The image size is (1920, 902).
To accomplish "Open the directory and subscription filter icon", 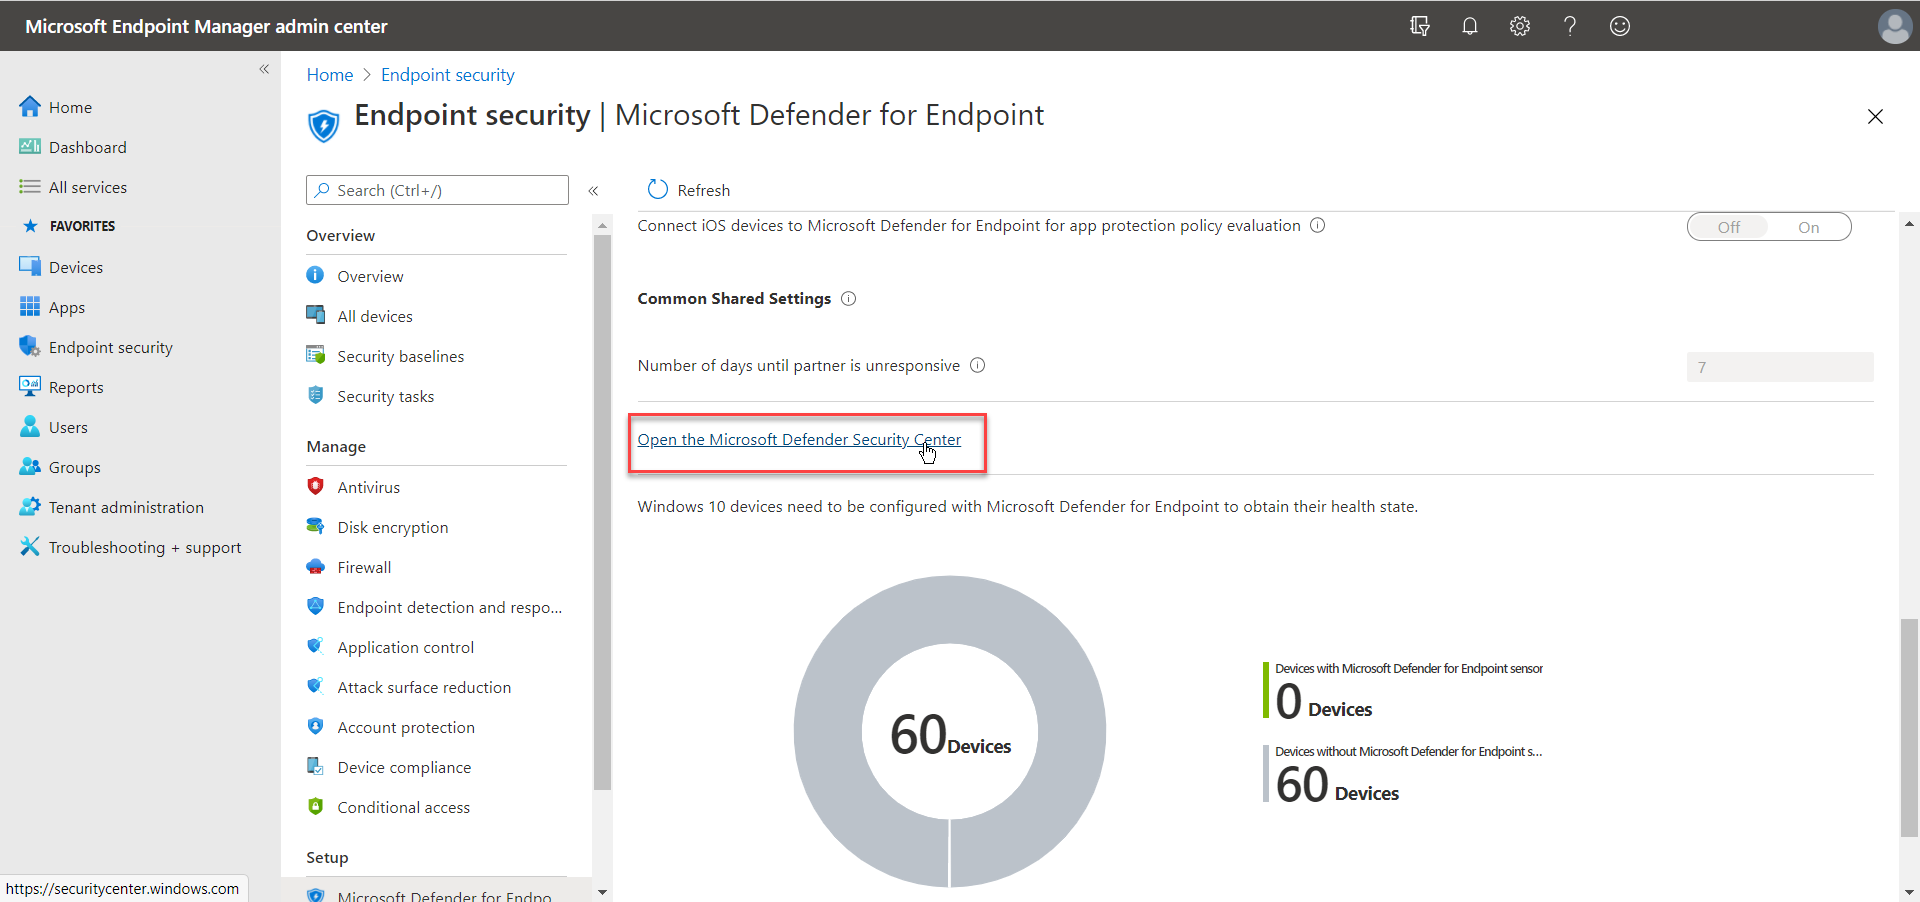I will pyautogui.click(x=1419, y=26).
